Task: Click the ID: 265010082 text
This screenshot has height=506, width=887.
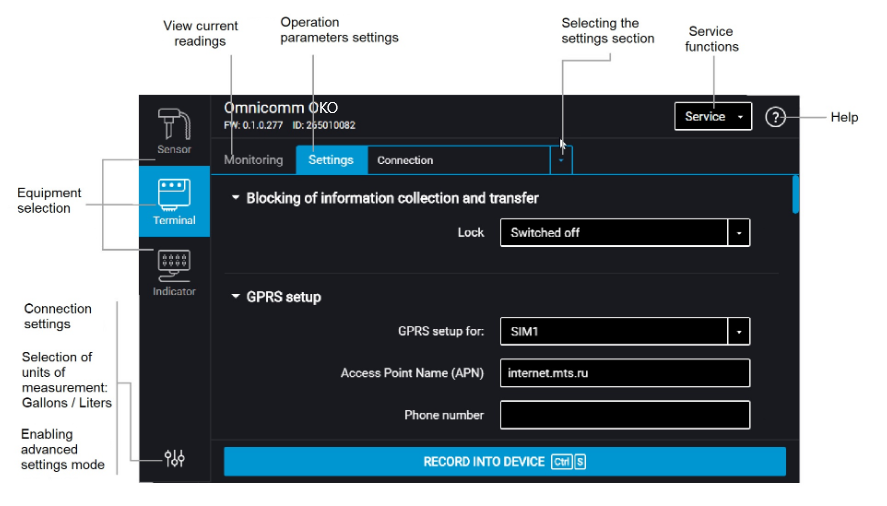Action: 324,126
